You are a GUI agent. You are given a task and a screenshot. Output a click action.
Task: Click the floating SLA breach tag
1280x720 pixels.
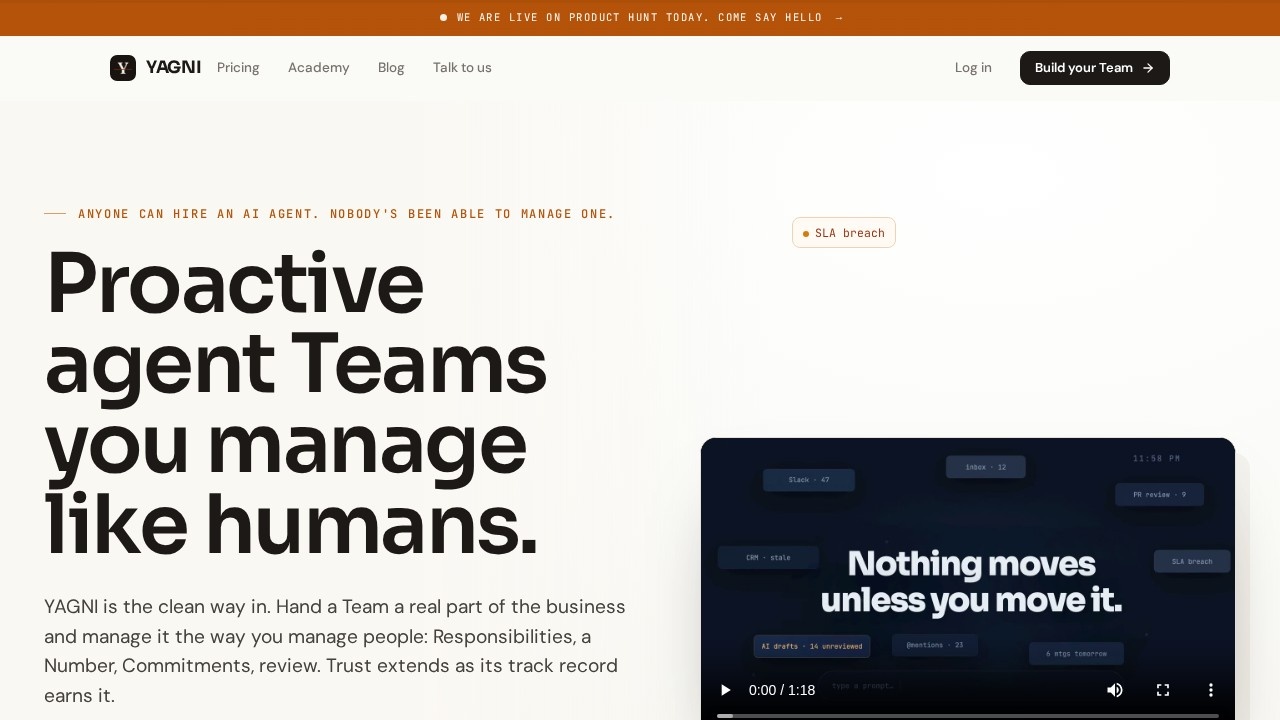pos(844,233)
